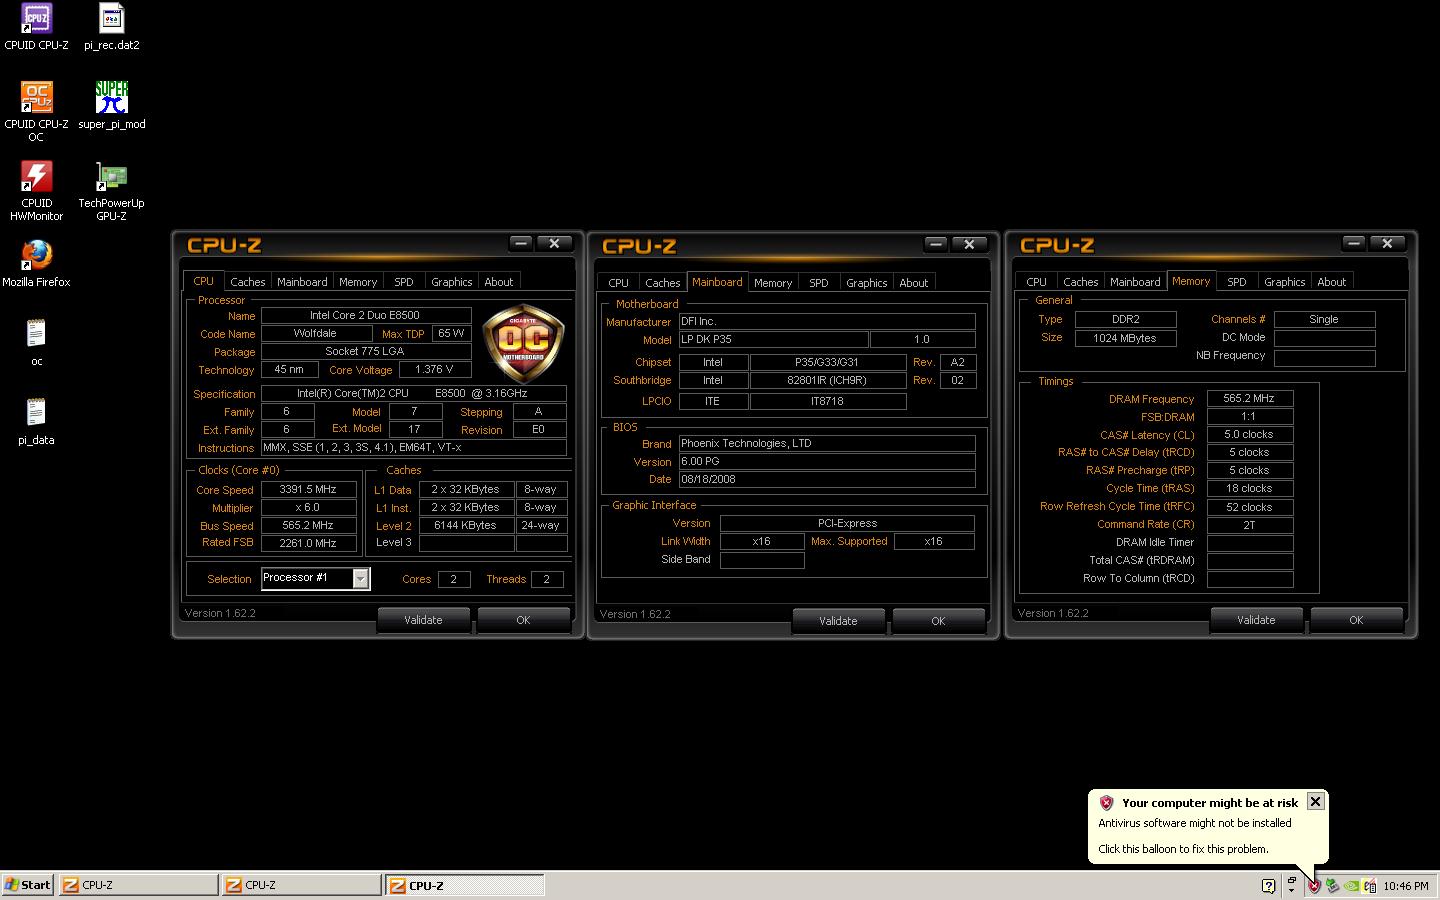The width and height of the screenshot is (1440, 900).
Task: Click the Gigabyte OC Motherboard badge logo
Action: [523, 344]
